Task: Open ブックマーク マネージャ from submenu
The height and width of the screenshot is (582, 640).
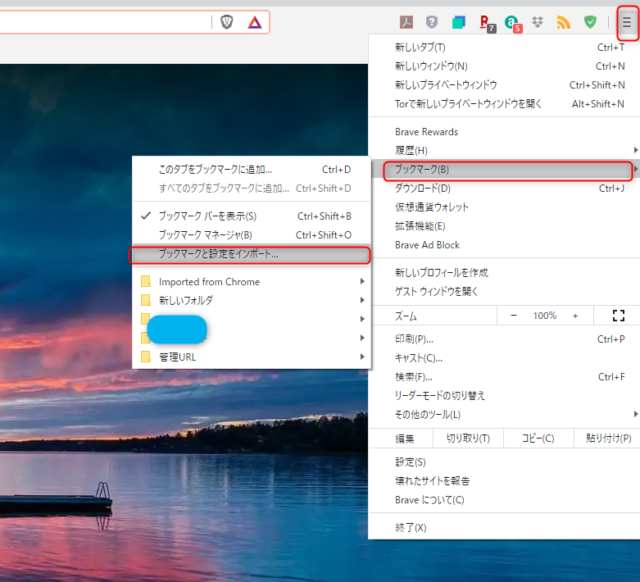Action: coord(205,235)
